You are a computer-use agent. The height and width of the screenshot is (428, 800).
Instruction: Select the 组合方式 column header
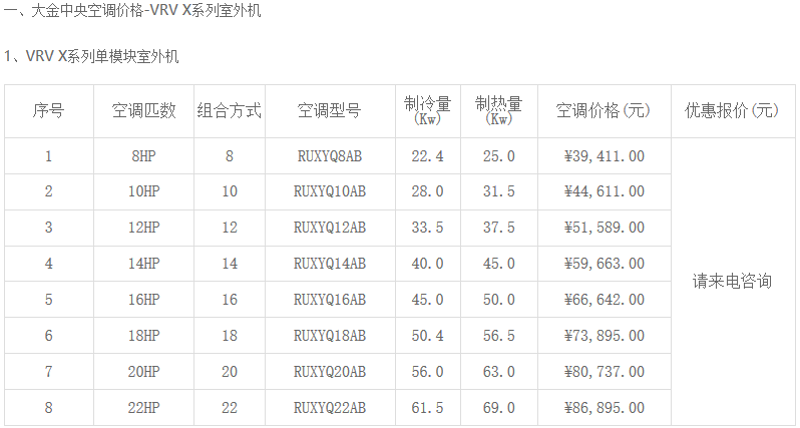tap(230, 110)
